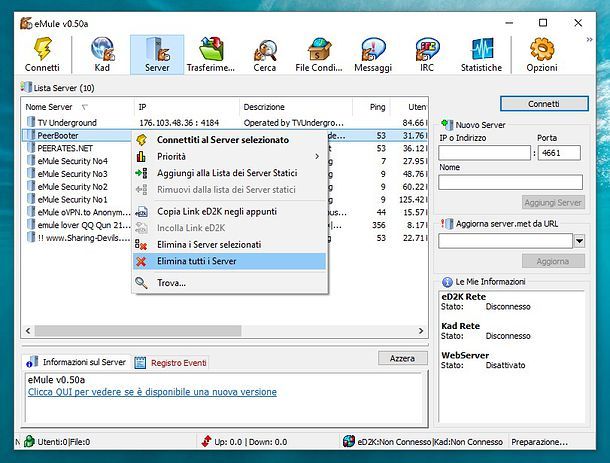This screenshot has width=610, height=463.
Task: Switch to Informazioni sul Server tab
Action: [77, 362]
